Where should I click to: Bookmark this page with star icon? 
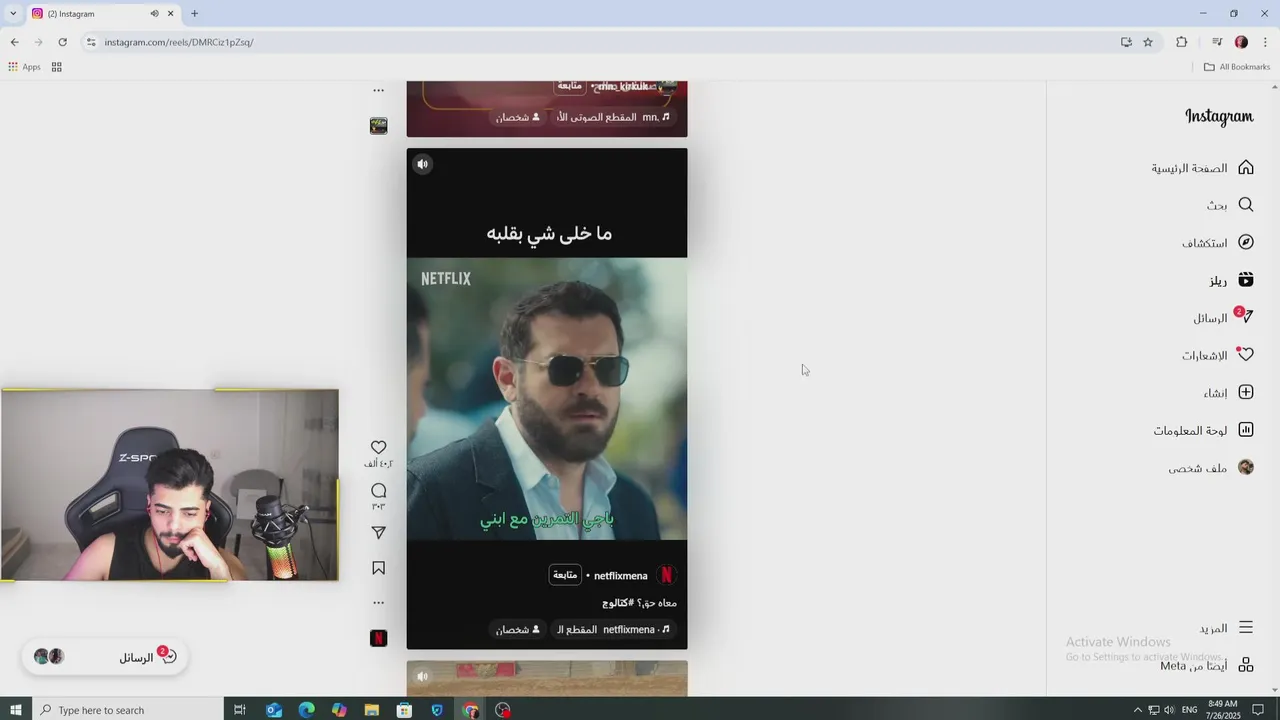pyautogui.click(x=1148, y=42)
